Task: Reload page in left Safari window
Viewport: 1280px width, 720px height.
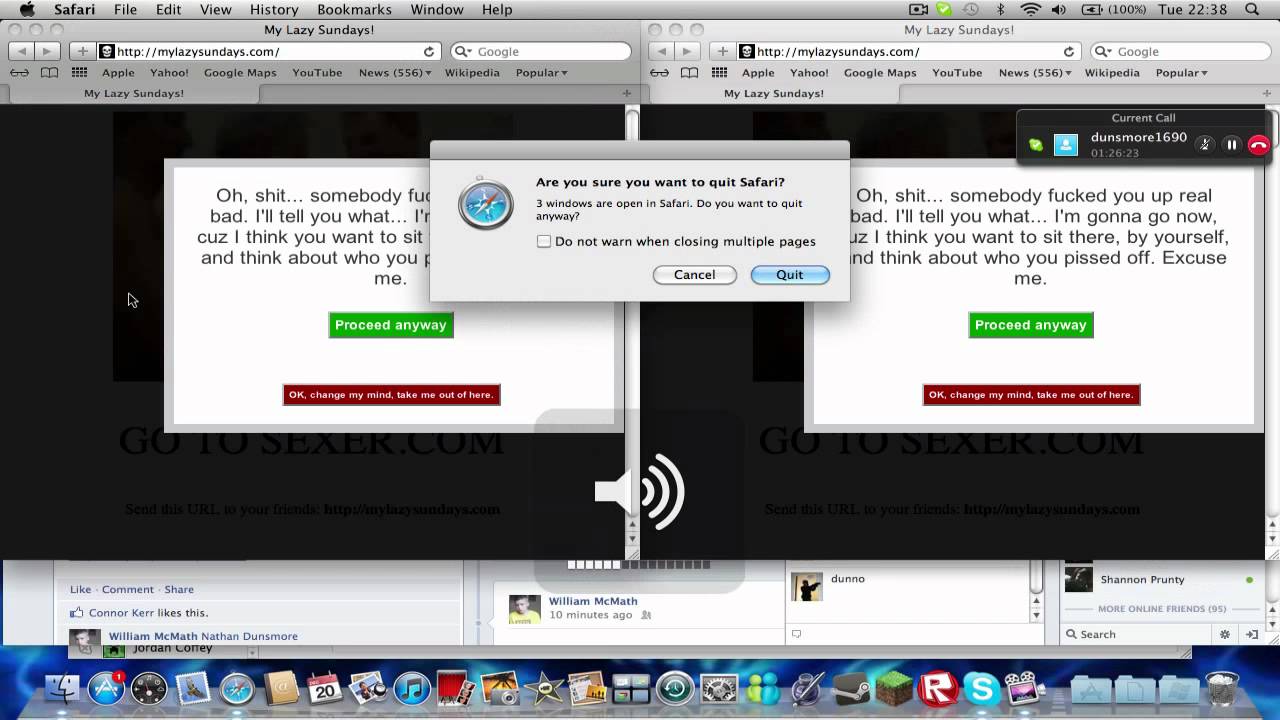Action: 429,51
